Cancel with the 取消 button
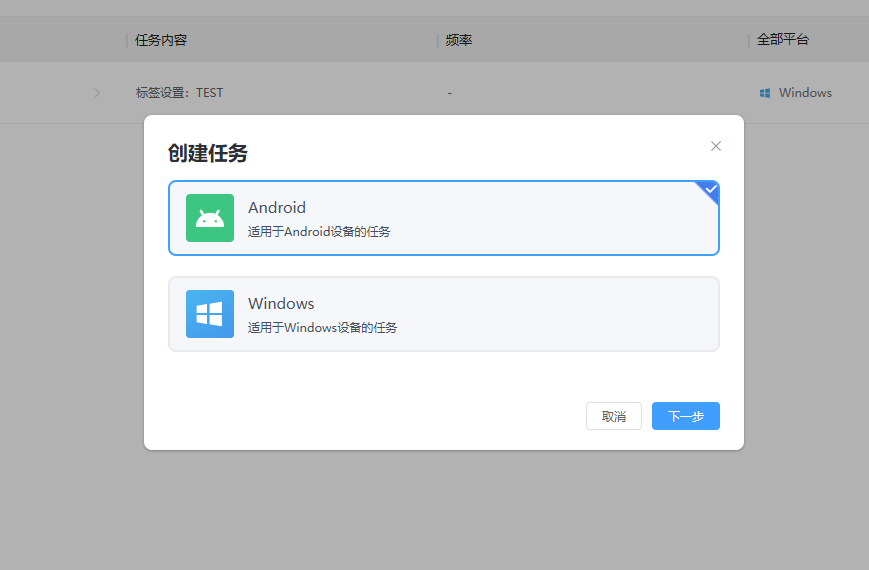 point(614,416)
